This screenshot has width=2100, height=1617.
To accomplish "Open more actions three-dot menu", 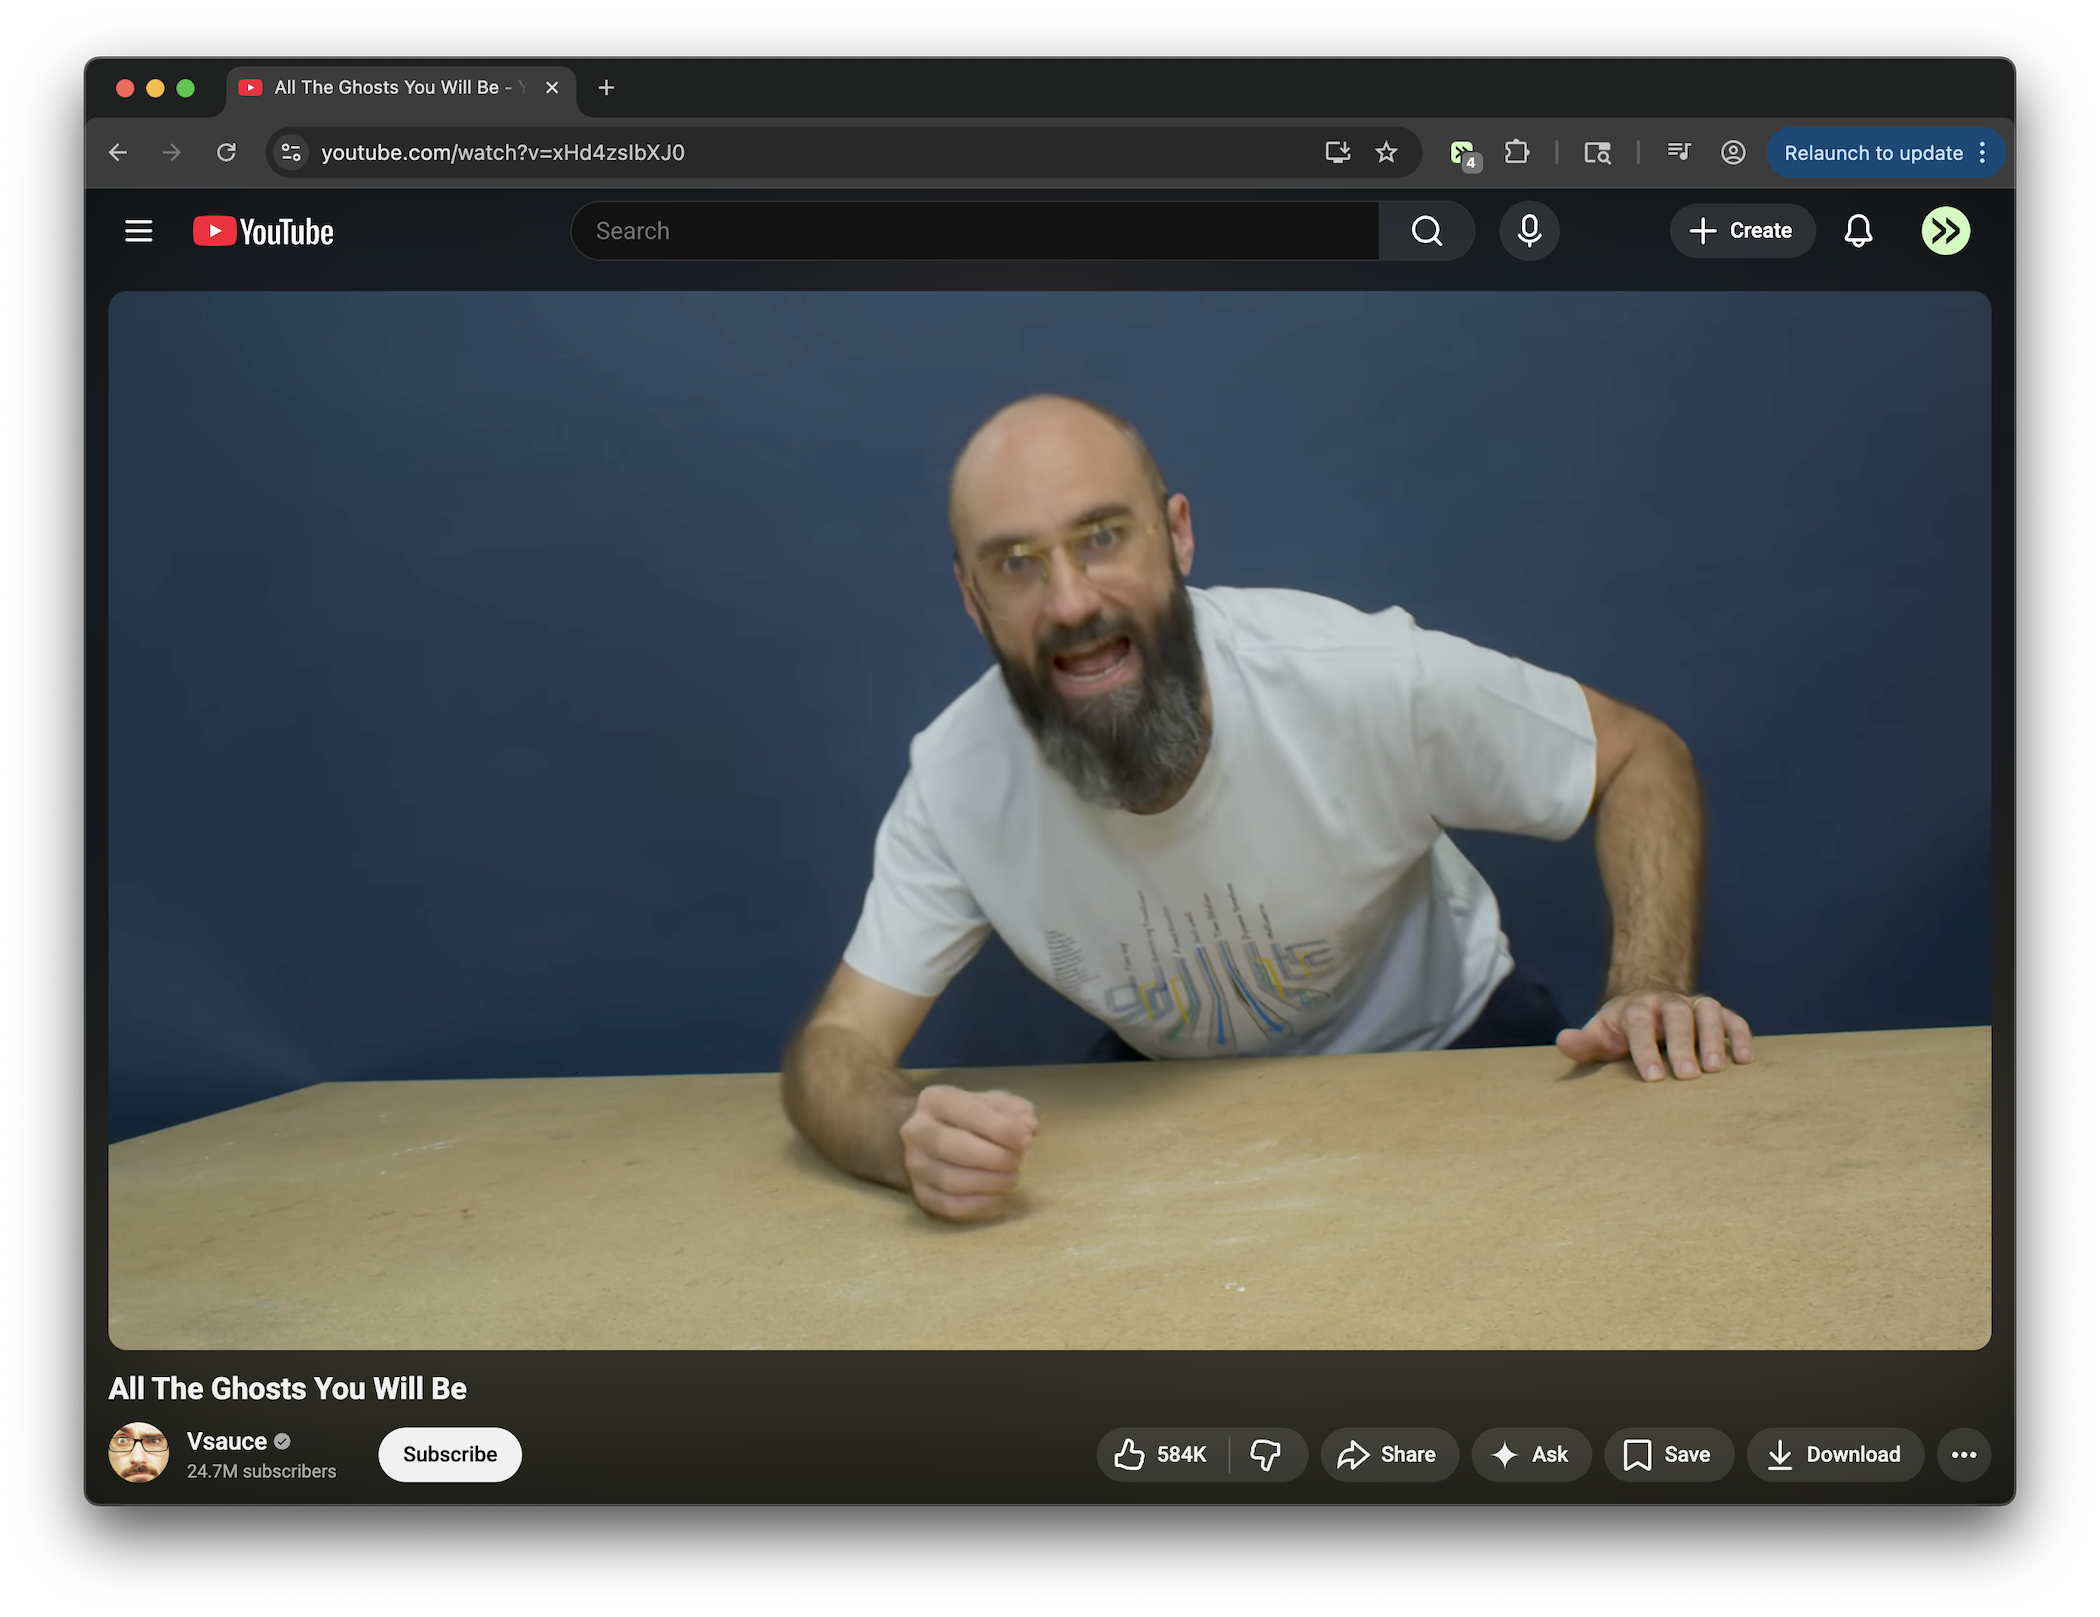I will (x=1963, y=1454).
